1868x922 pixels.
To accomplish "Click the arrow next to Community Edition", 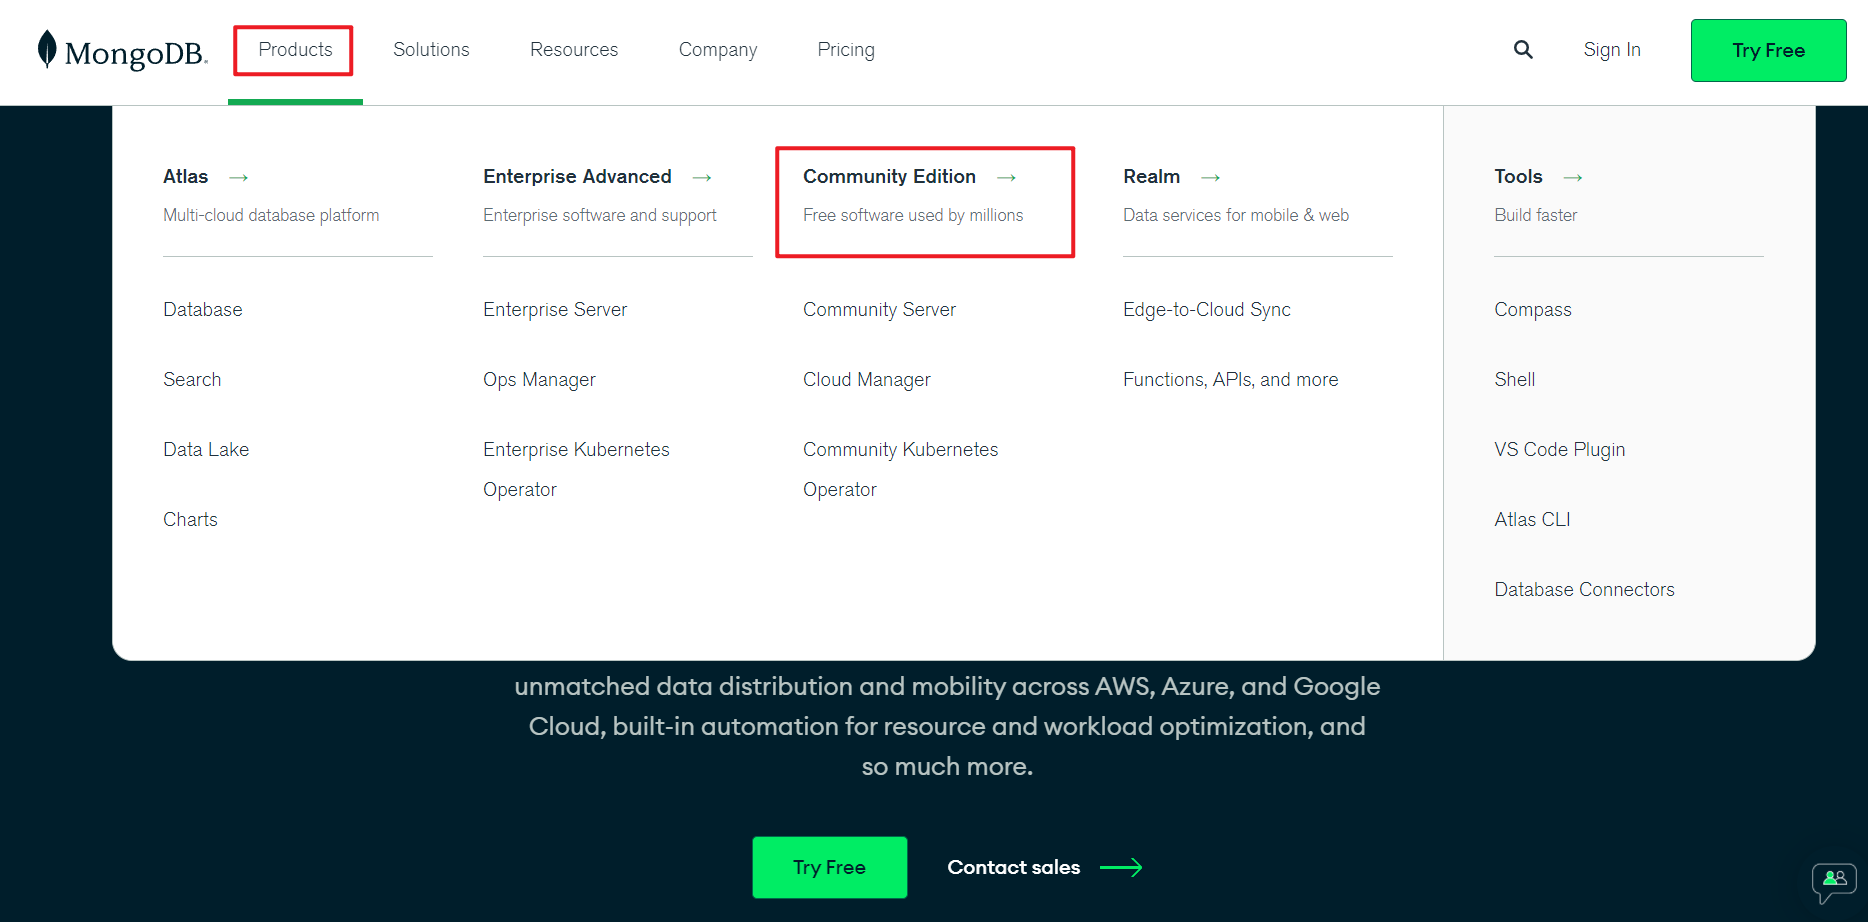I will (x=1006, y=177).
